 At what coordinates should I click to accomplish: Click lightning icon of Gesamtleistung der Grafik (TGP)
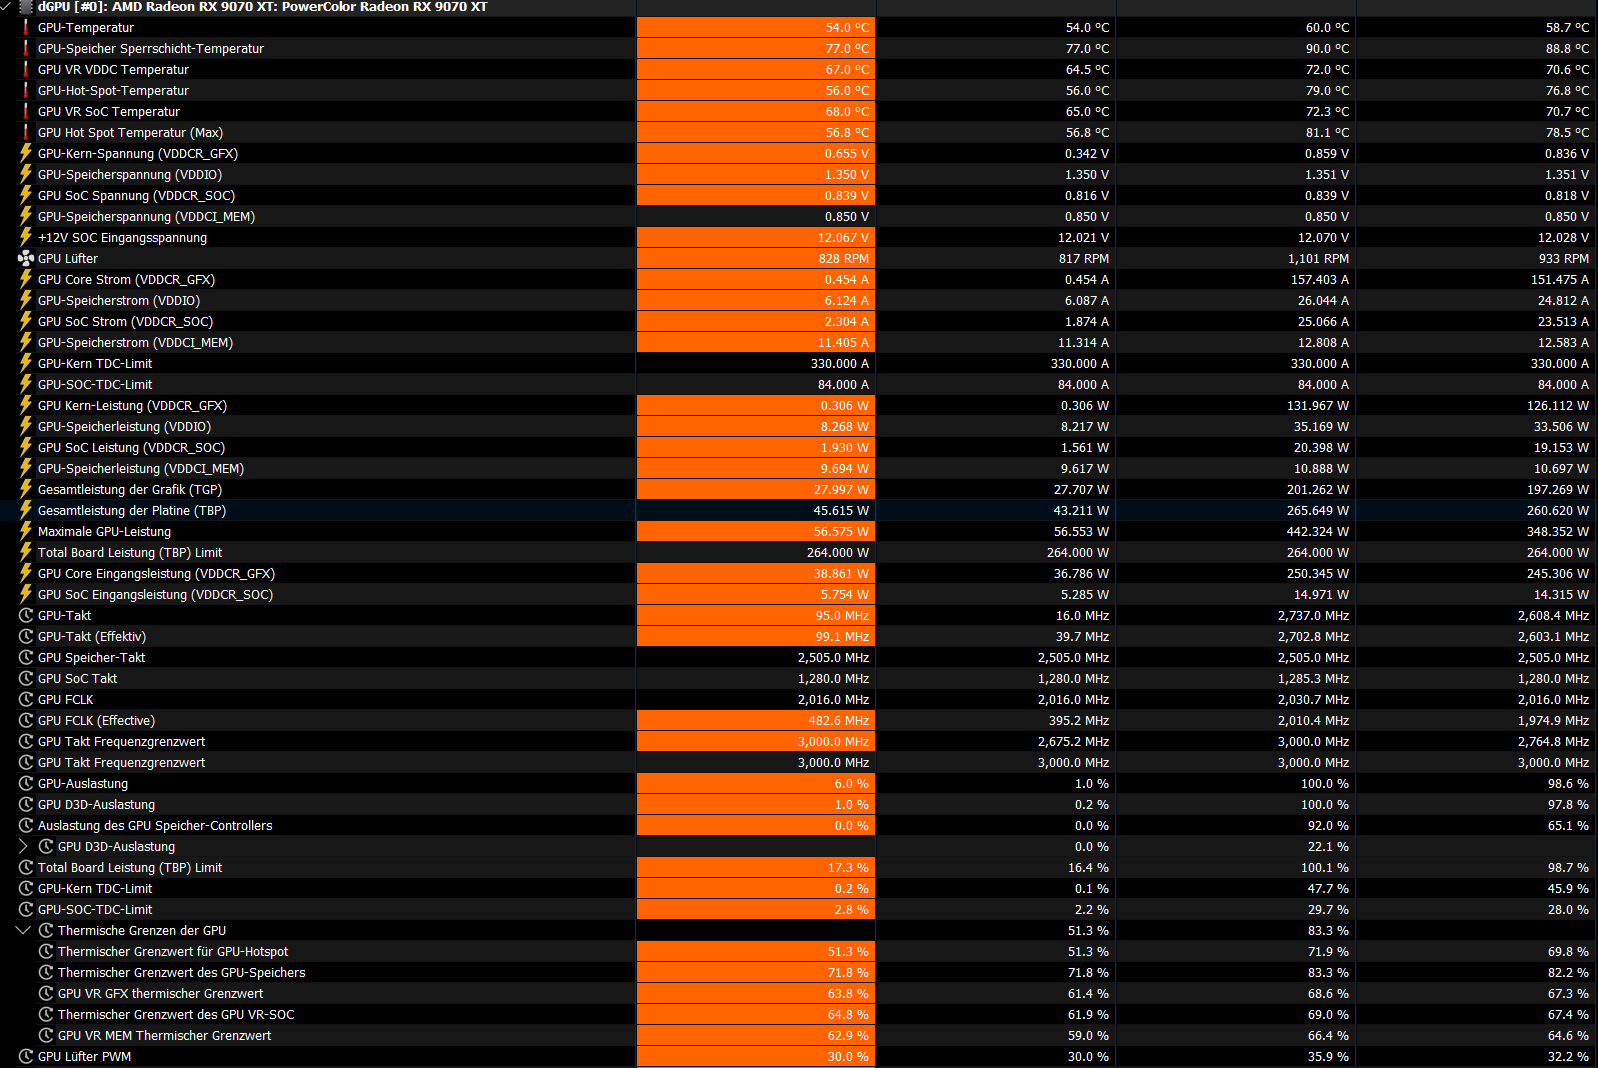coord(26,489)
